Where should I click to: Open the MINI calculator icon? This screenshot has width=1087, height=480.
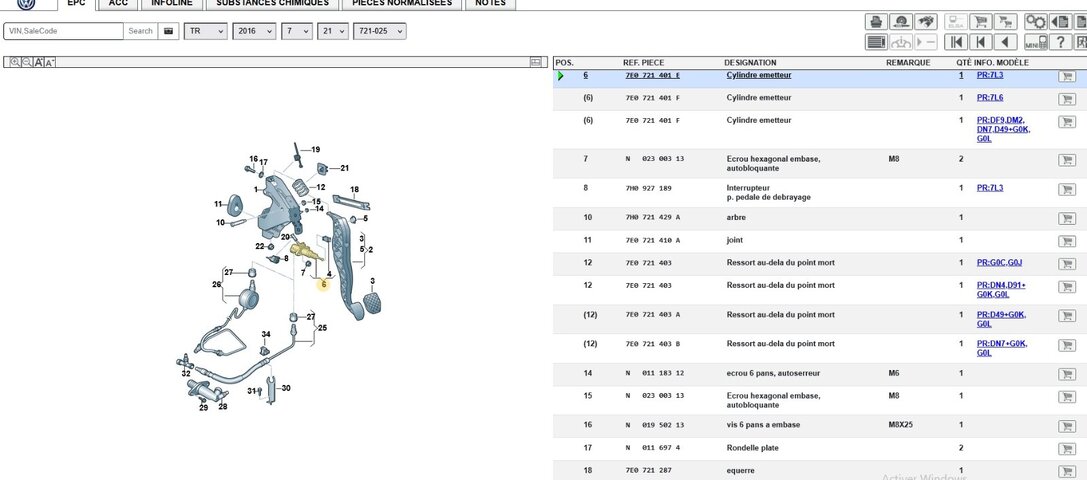(1033, 42)
